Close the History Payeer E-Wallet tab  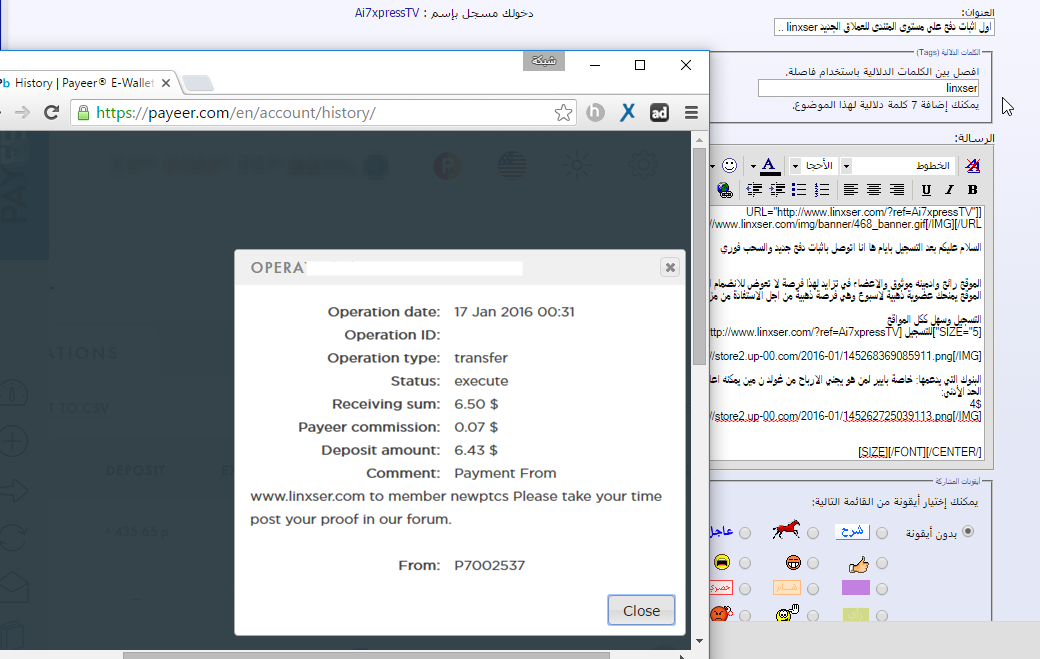(166, 83)
